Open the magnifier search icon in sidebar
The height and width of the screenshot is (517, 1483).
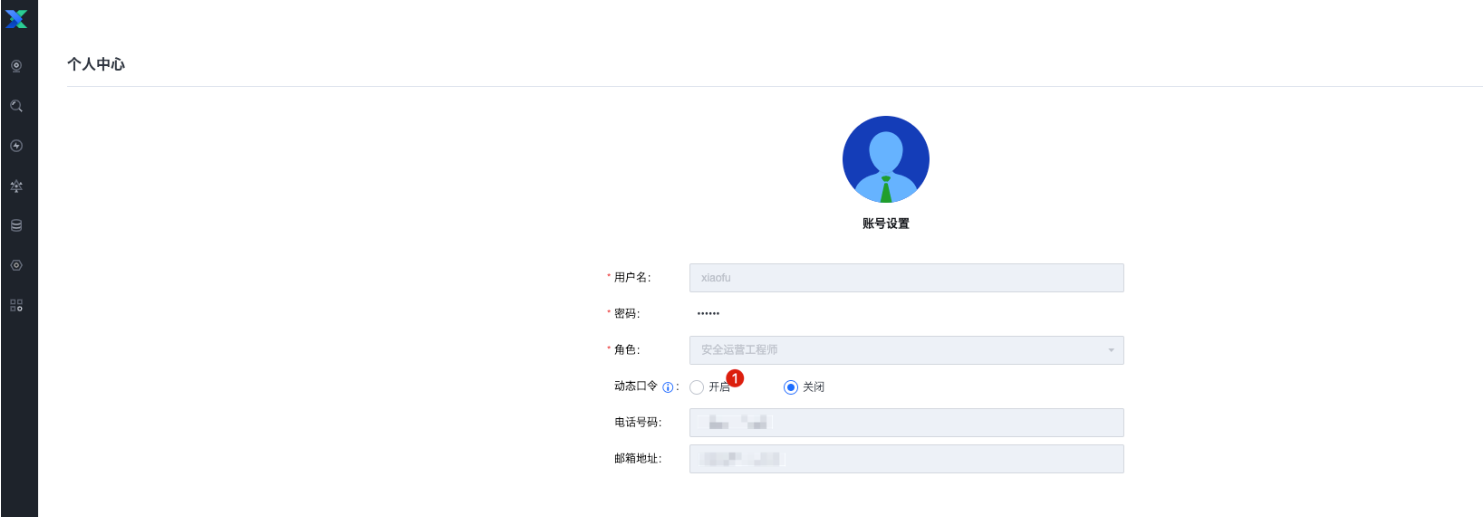pos(16,106)
